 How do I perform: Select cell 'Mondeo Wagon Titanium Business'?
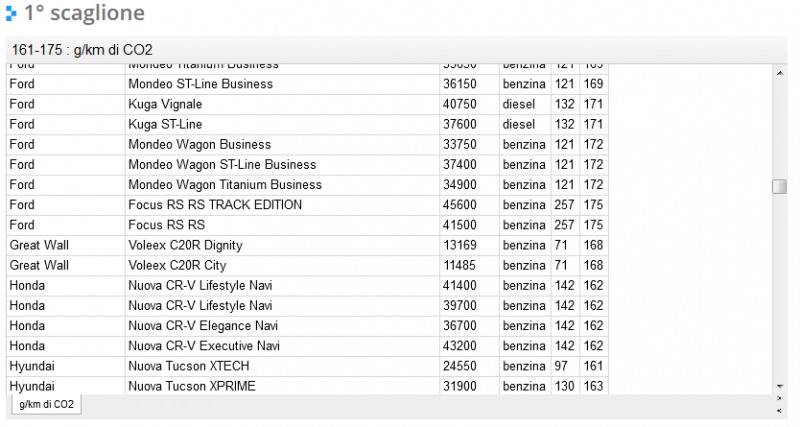tap(283, 185)
